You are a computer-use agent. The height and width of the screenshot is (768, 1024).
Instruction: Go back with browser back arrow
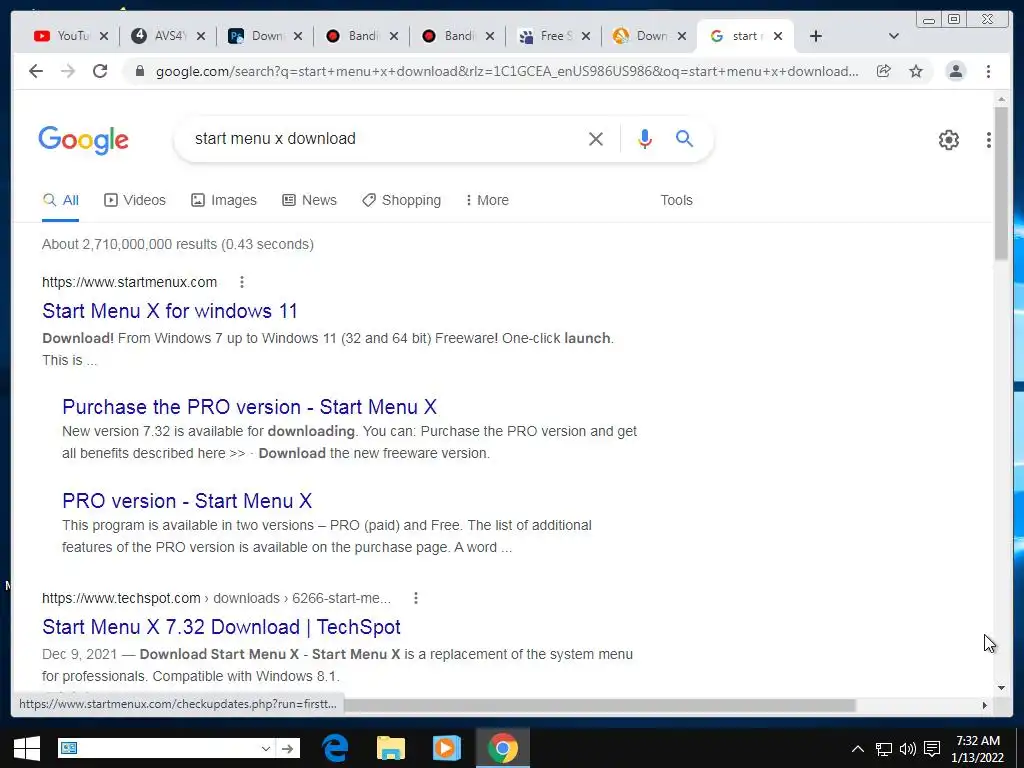[x=36, y=71]
